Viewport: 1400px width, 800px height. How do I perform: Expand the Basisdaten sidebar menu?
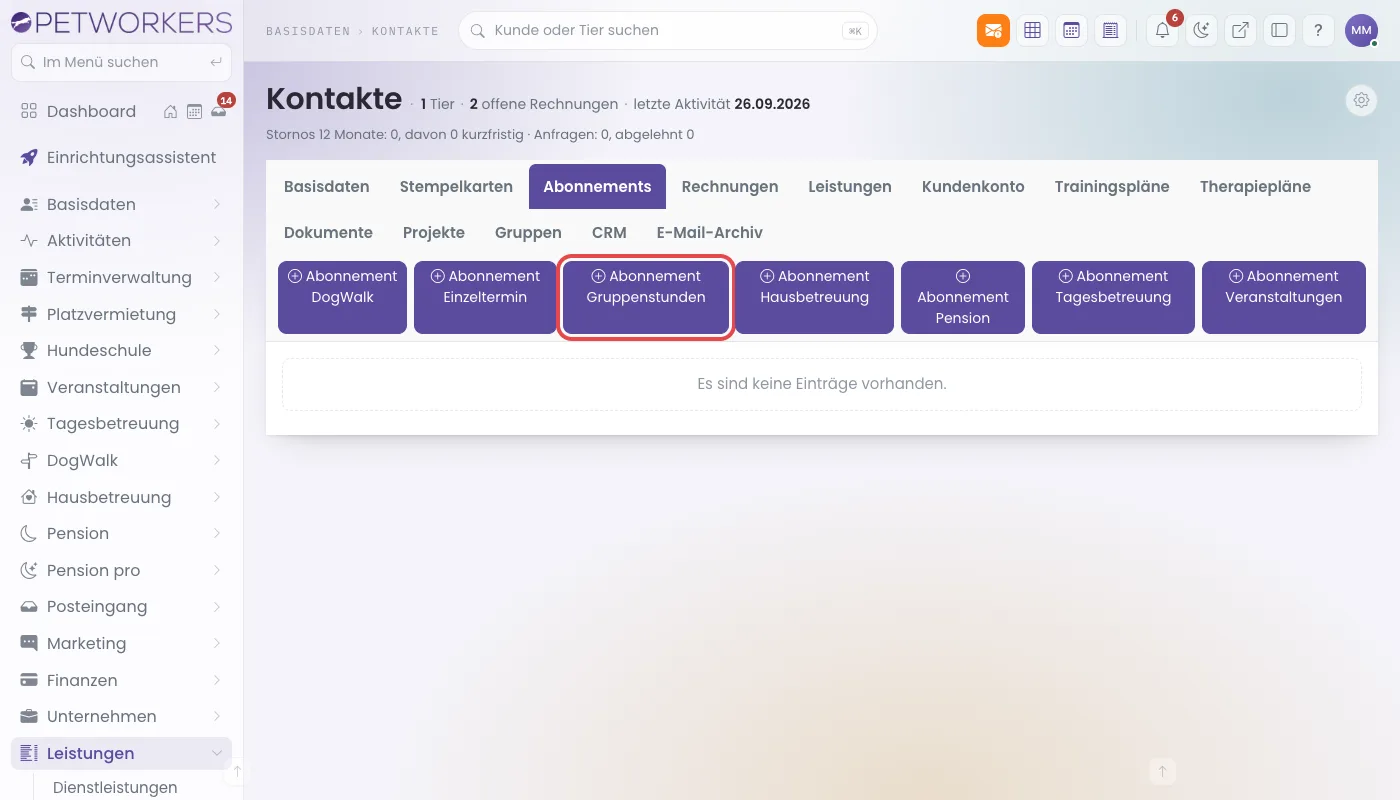click(120, 204)
